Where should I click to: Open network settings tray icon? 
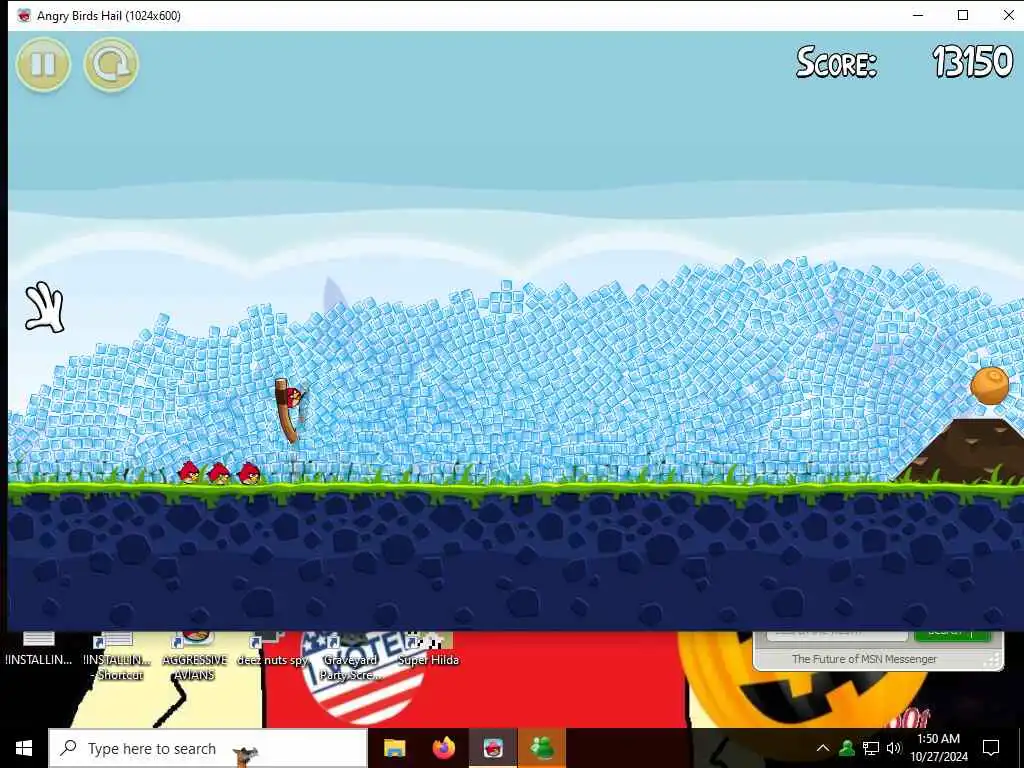871,748
